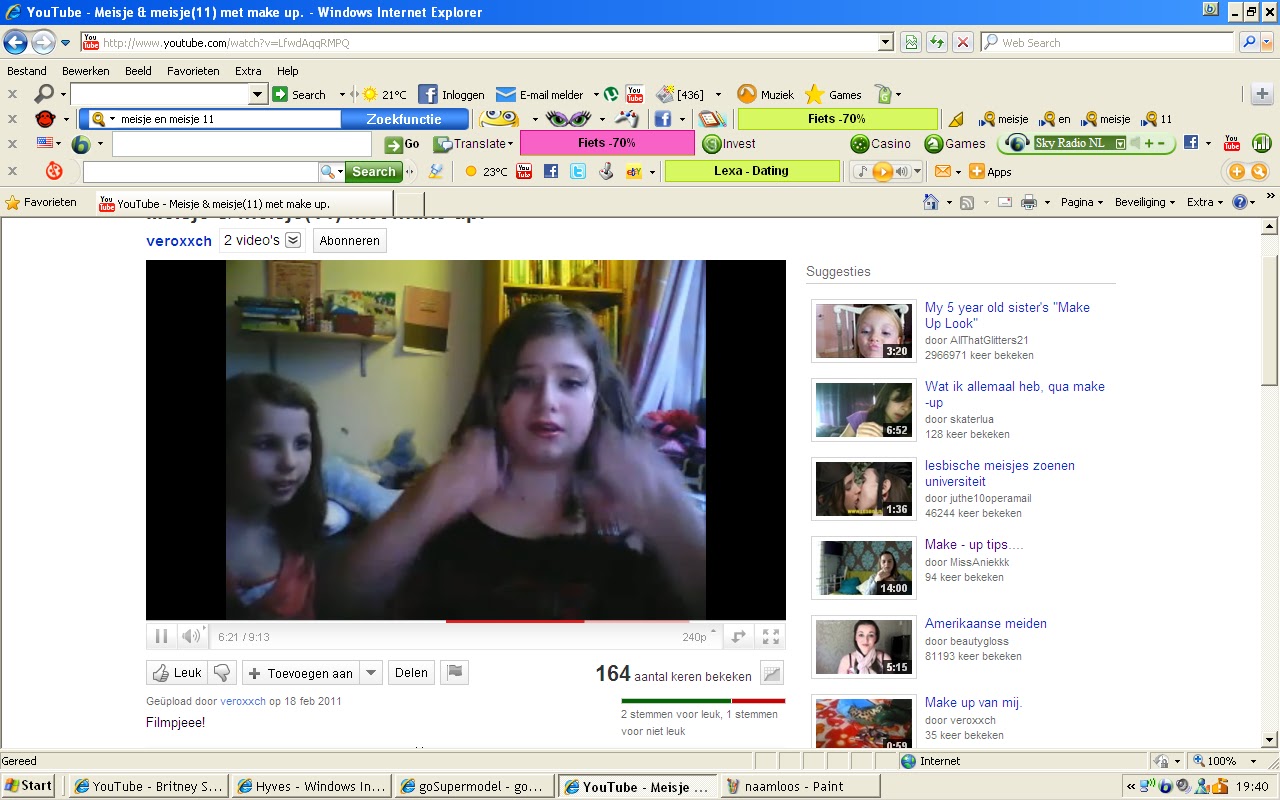Screen dimensions: 1280x800
Task: Open the Favorieten menu in menu bar
Action: tap(193, 71)
